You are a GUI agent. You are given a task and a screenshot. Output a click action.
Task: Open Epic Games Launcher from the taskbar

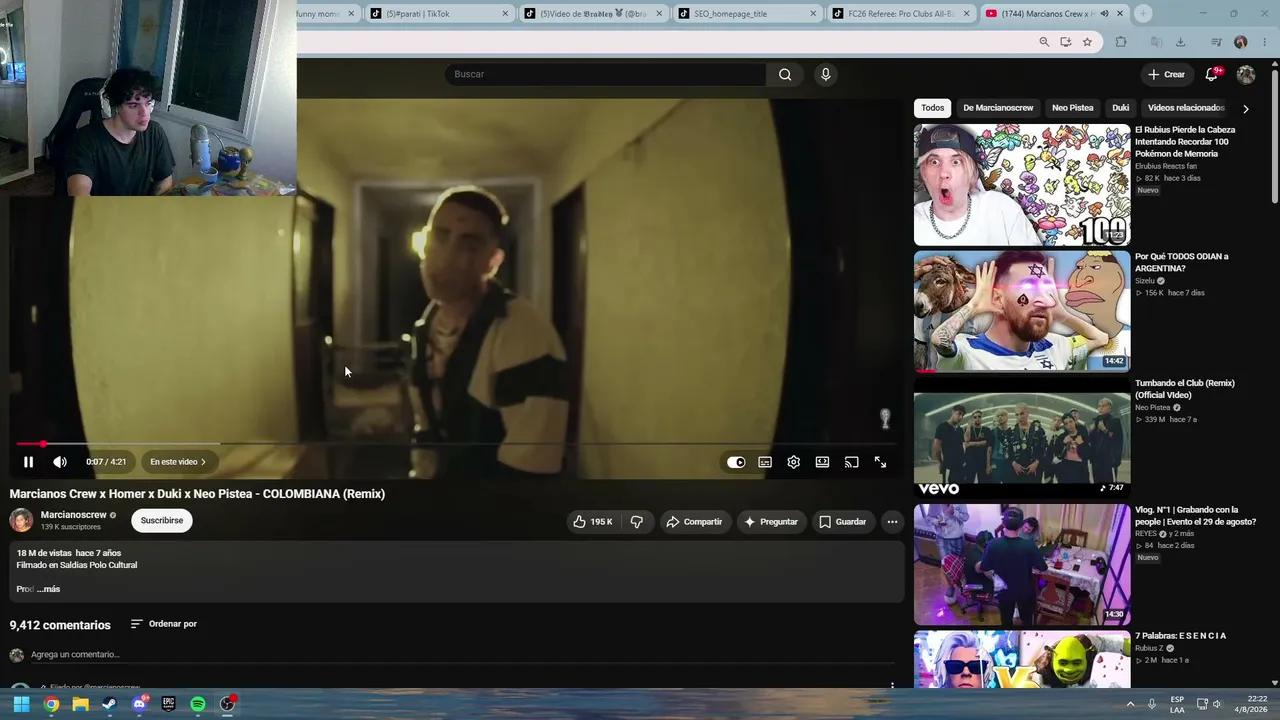click(x=168, y=704)
